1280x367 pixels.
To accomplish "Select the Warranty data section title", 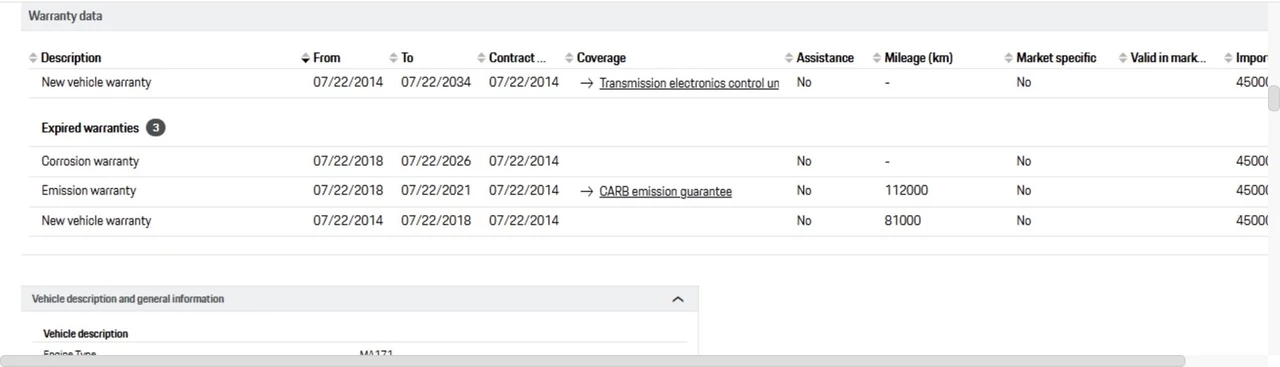I will pos(65,17).
